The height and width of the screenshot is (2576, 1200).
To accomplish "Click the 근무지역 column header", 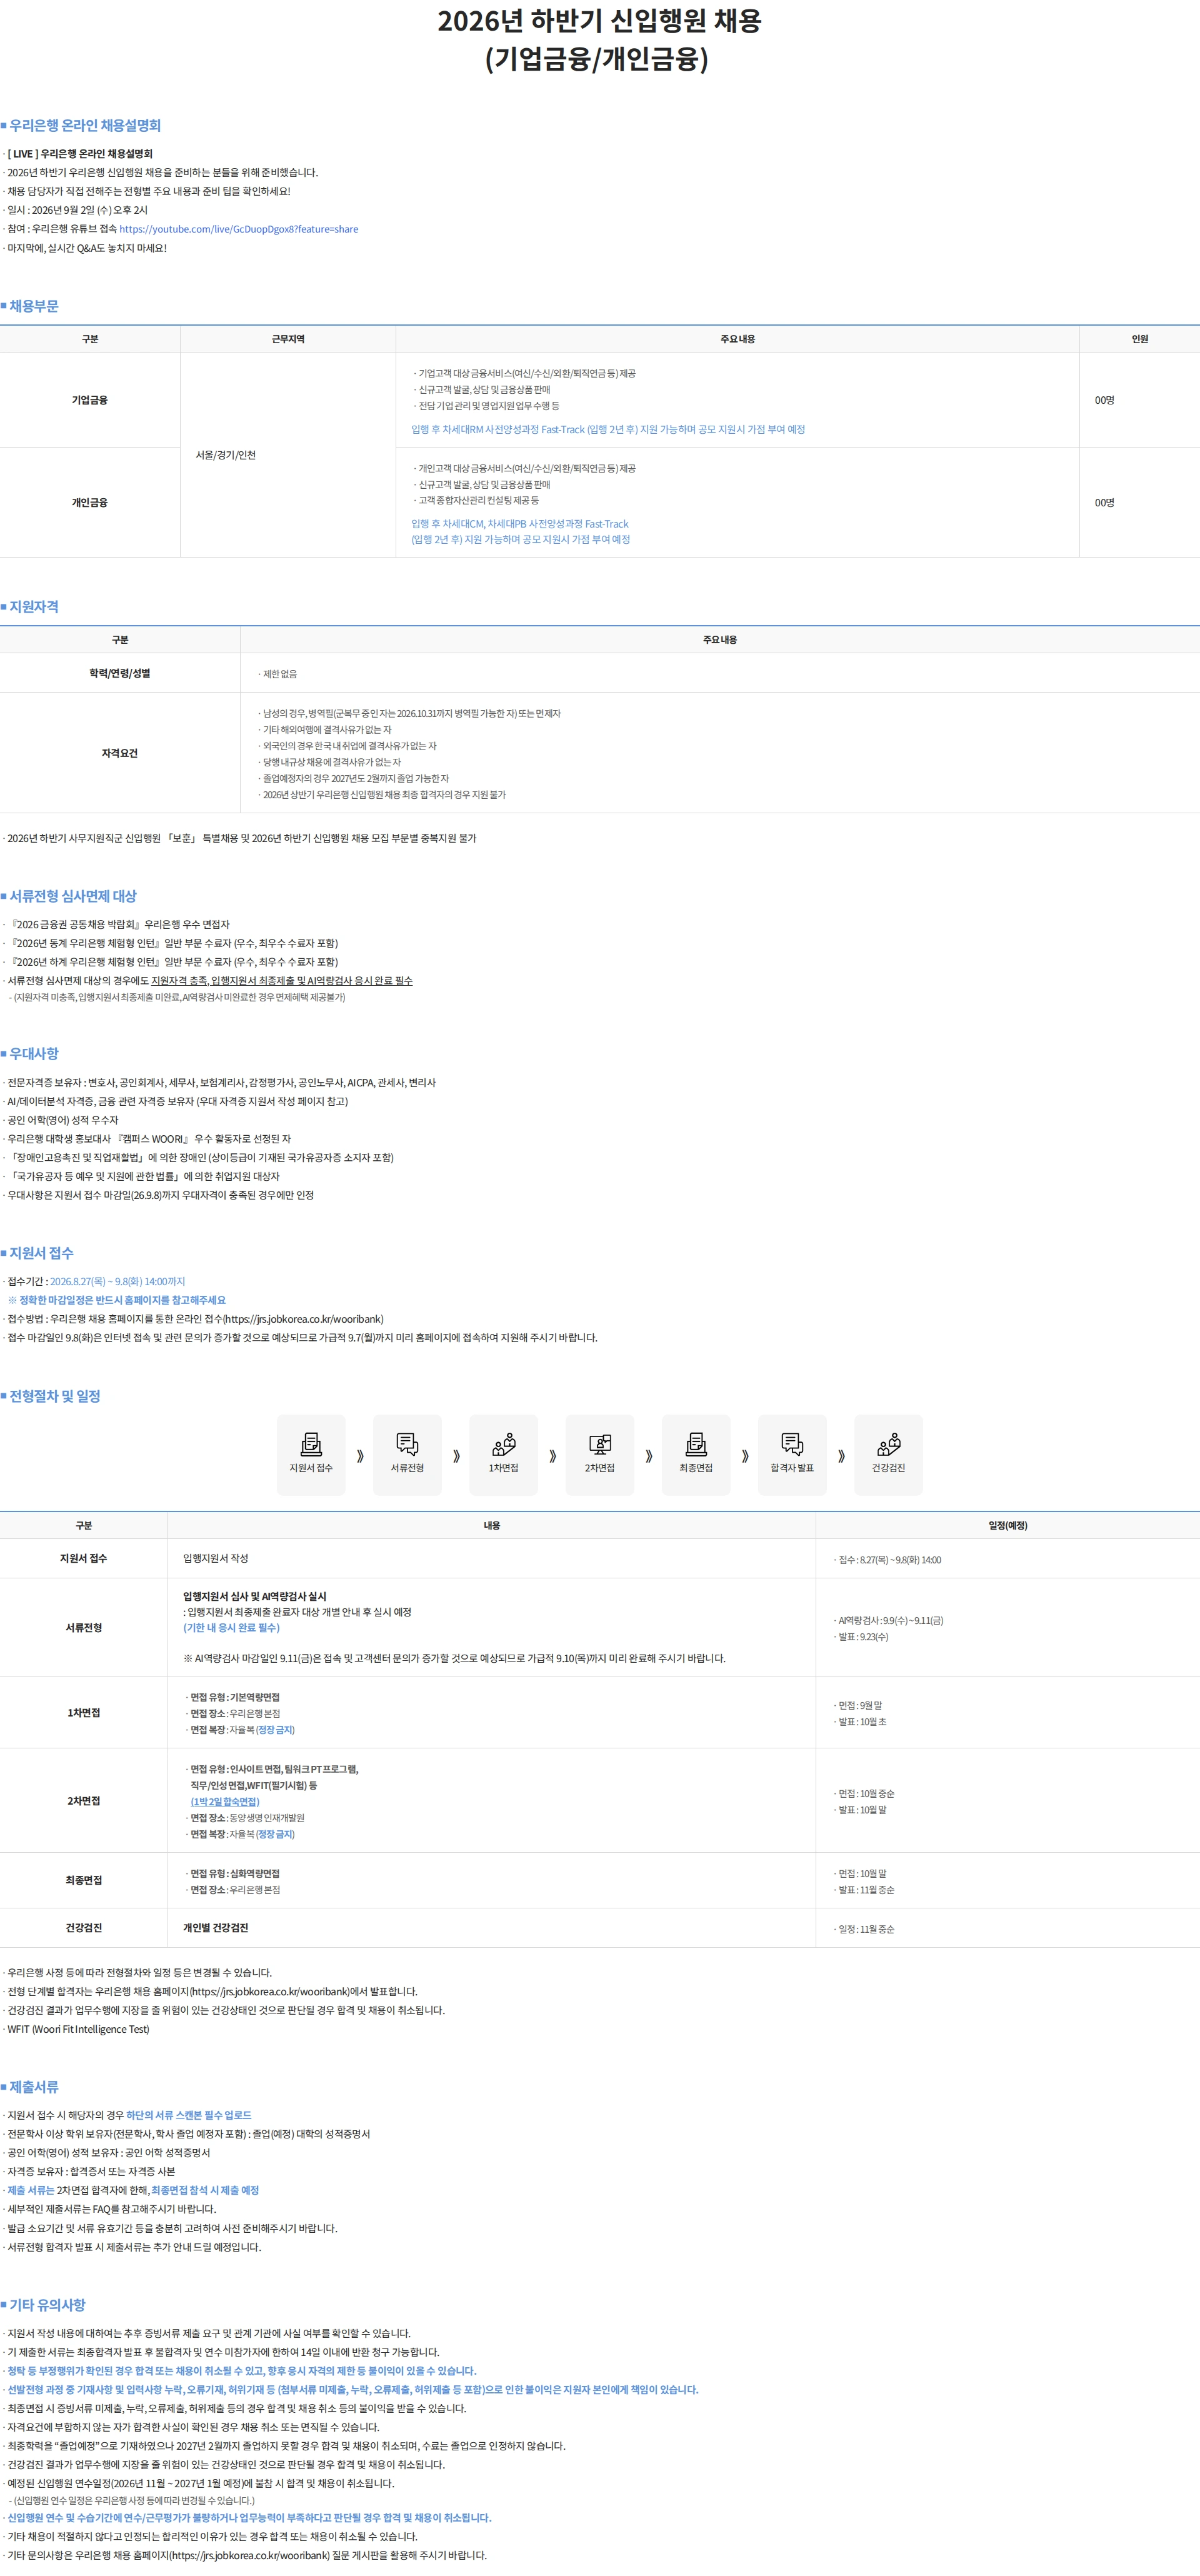I will coord(288,339).
